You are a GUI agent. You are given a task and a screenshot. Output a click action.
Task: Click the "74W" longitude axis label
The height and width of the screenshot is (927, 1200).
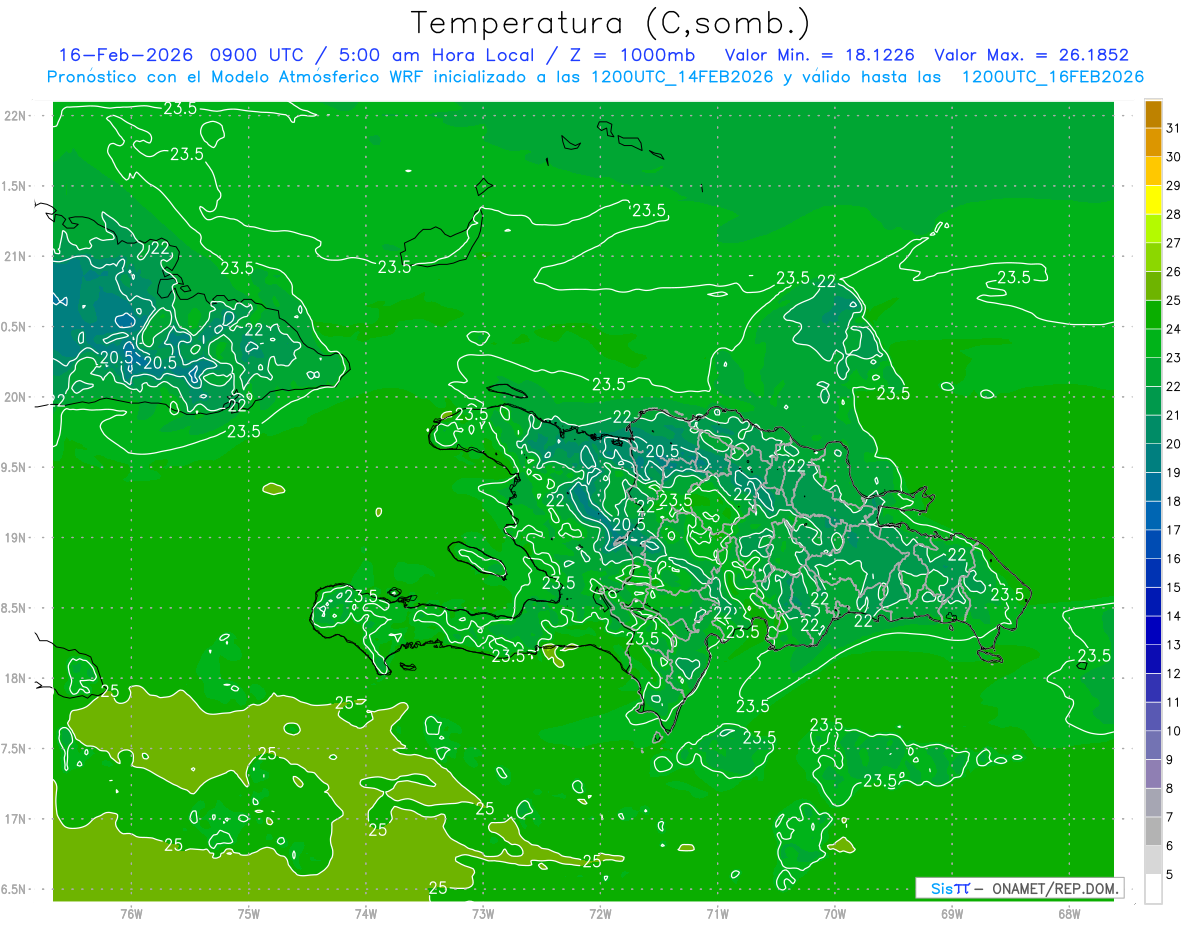[366, 914]
